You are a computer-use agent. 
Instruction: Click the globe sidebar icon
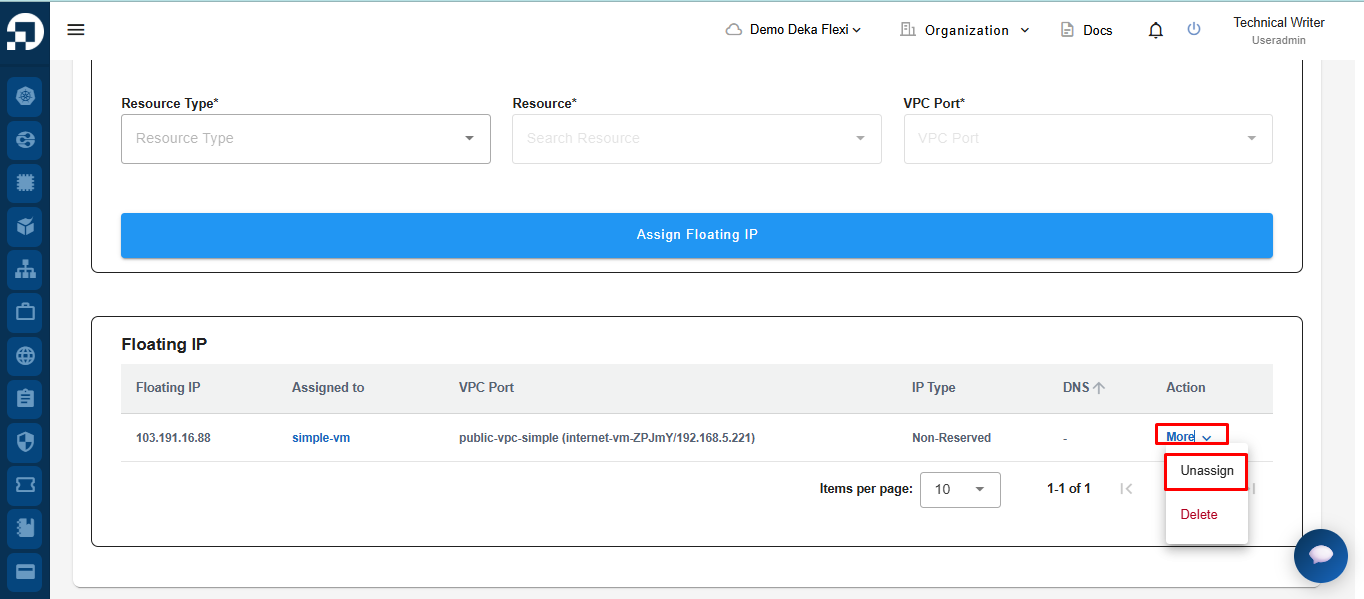coord(25,355)
